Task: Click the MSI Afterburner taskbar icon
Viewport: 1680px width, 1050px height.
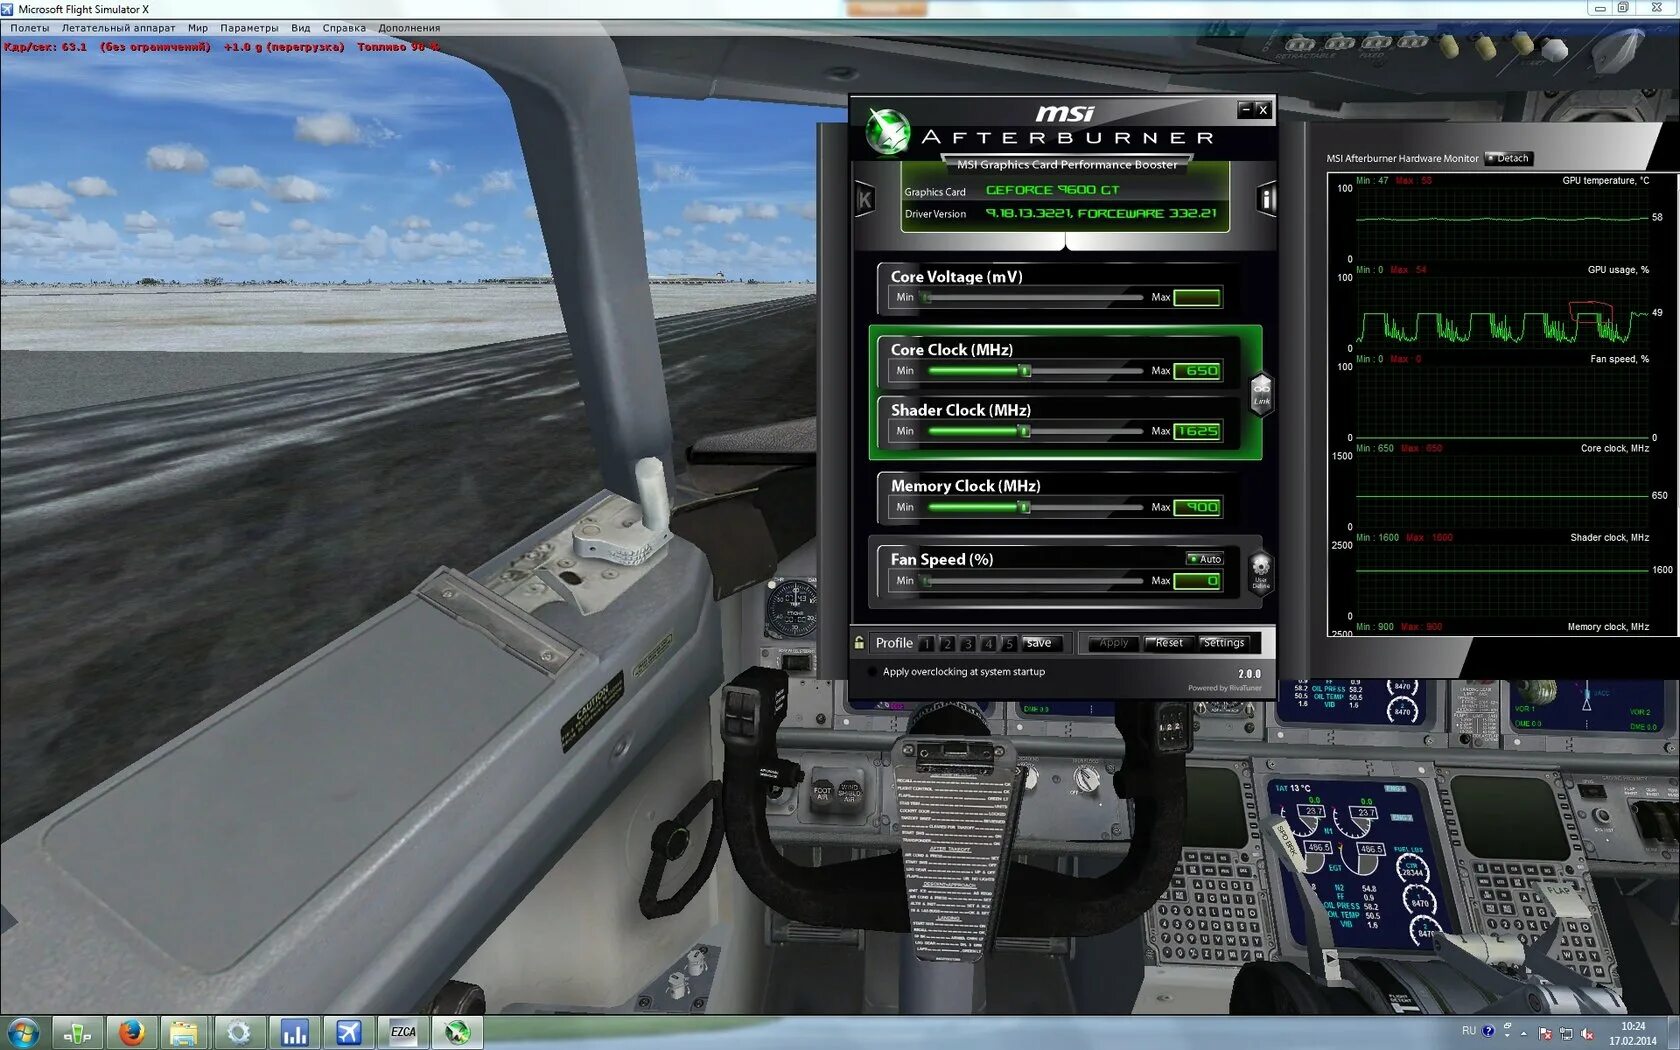Action: point(457,1033)
